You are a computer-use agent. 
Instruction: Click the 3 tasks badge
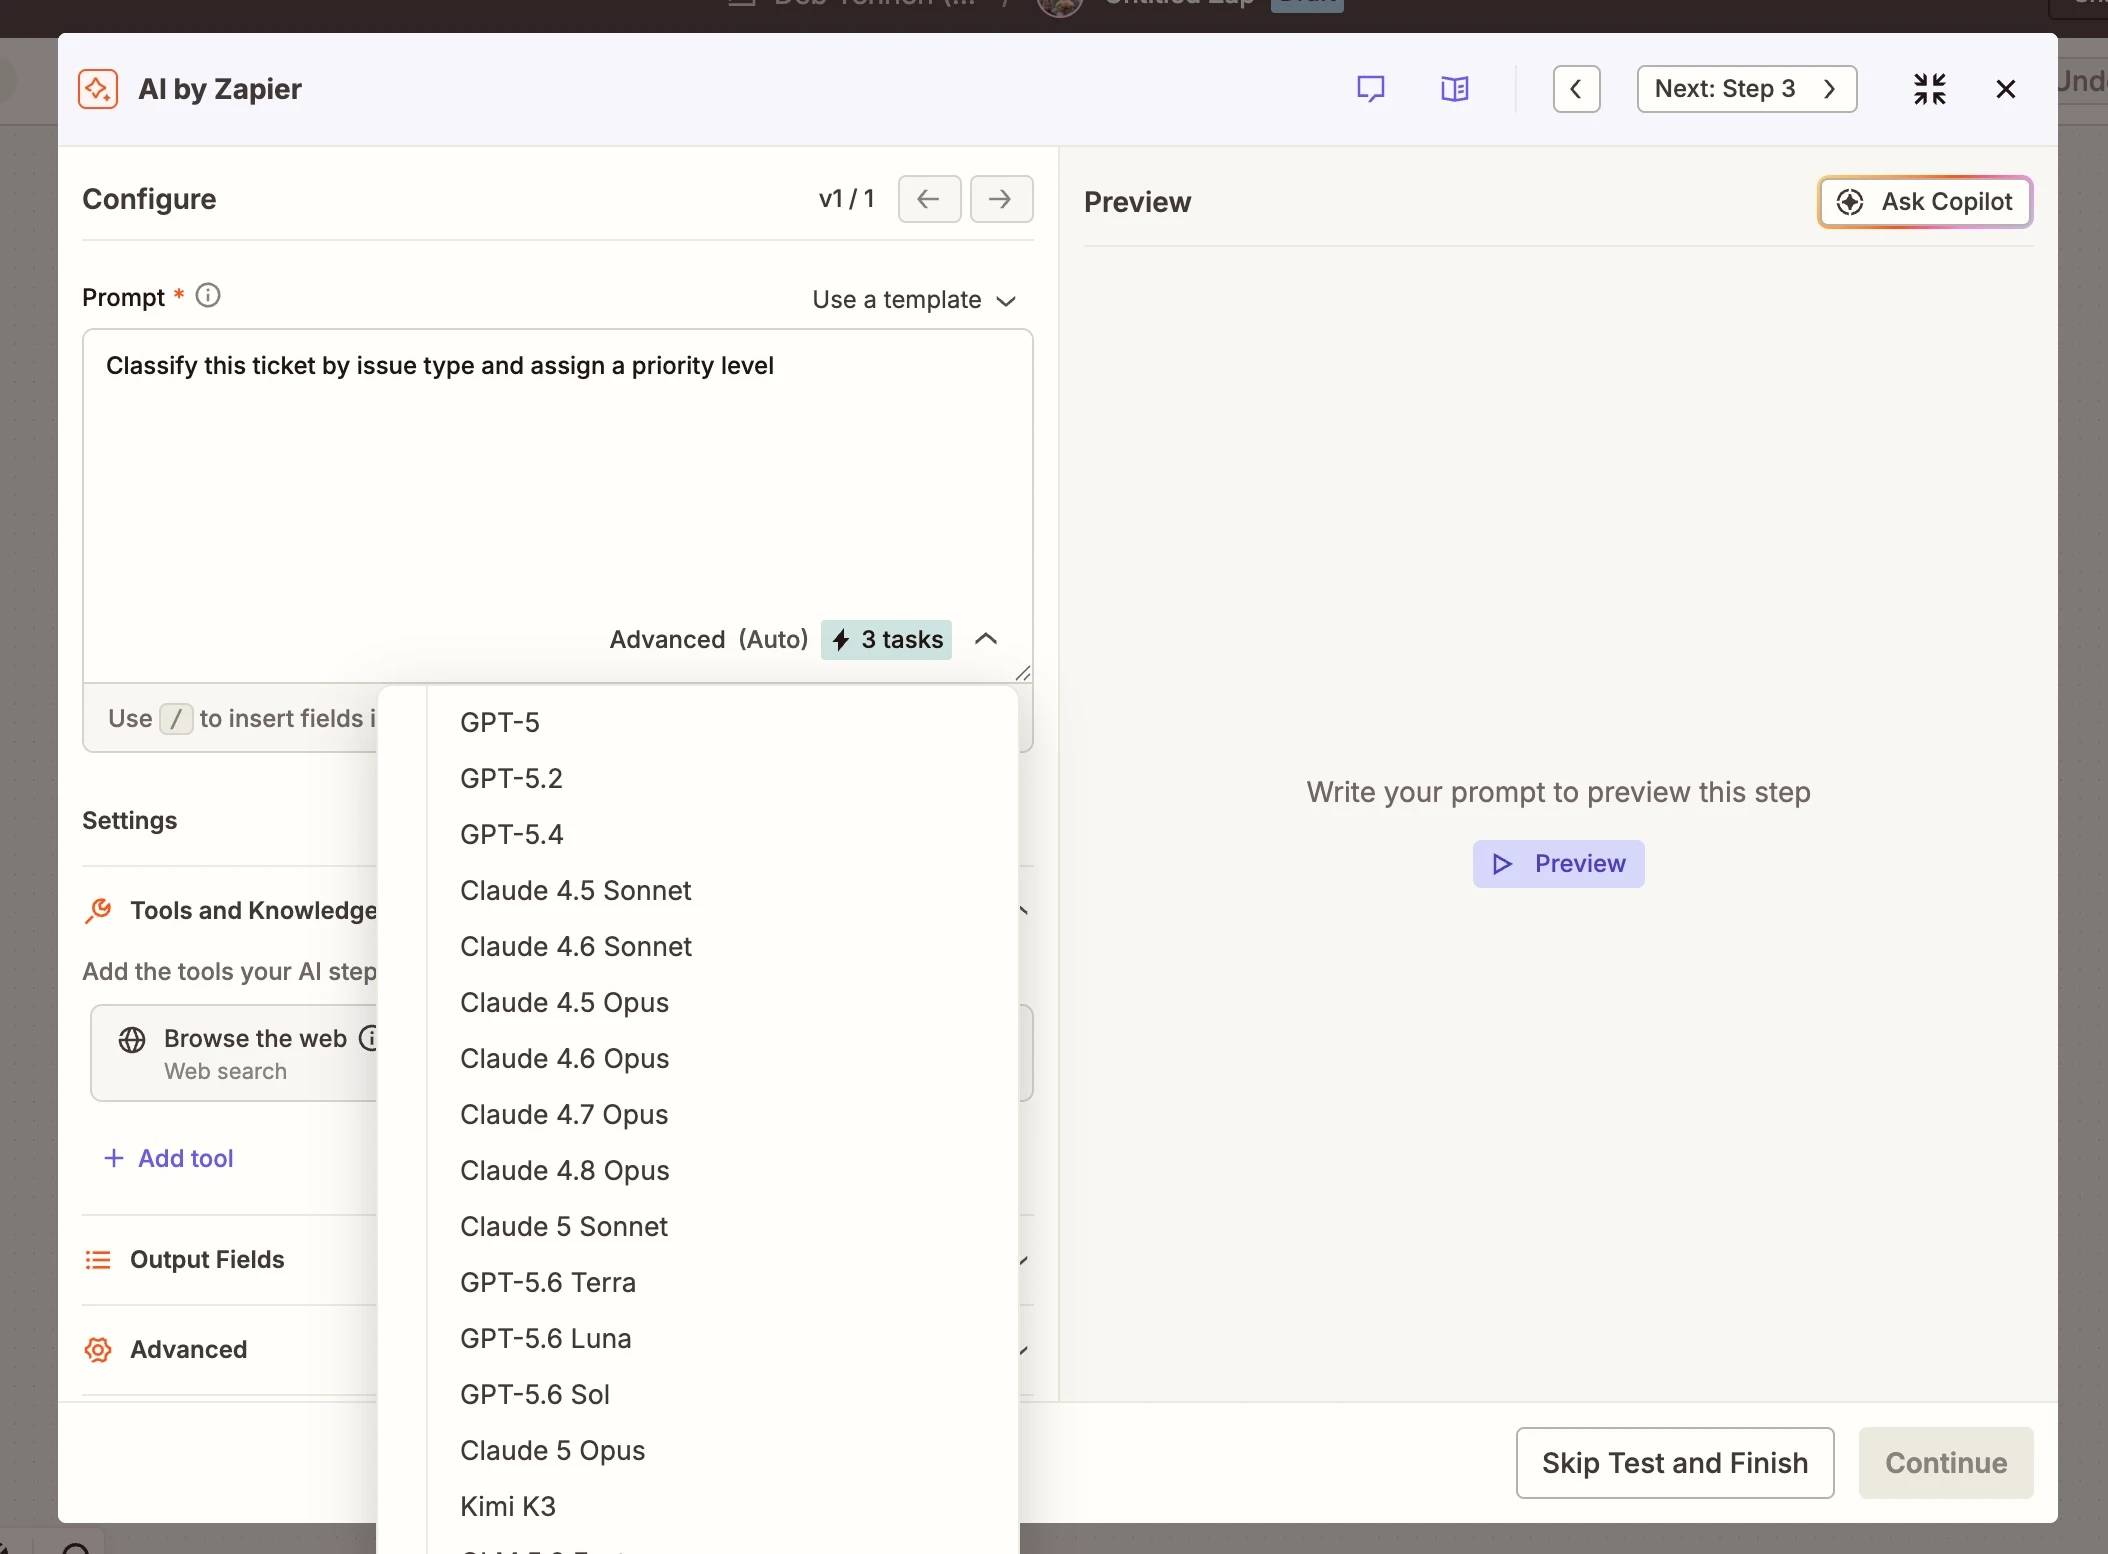pos(886,639)
